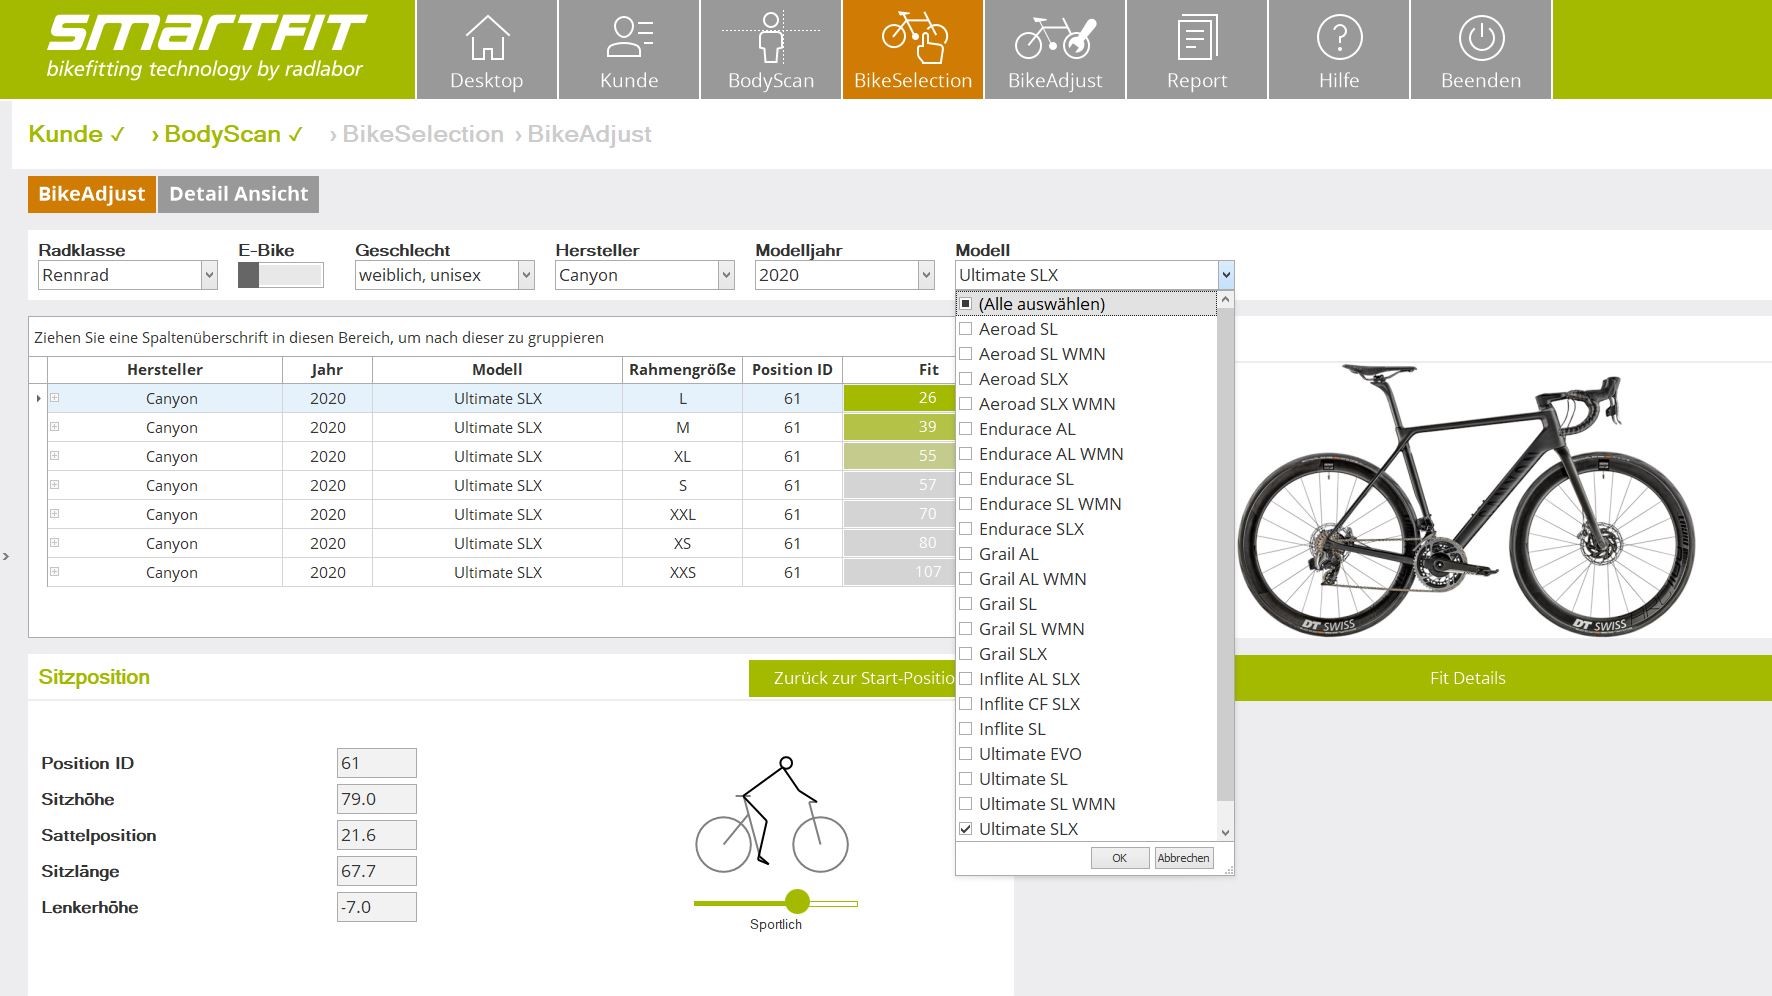Check the Grail SL WMN option
1772x996 pixels.
coord(966,629)
